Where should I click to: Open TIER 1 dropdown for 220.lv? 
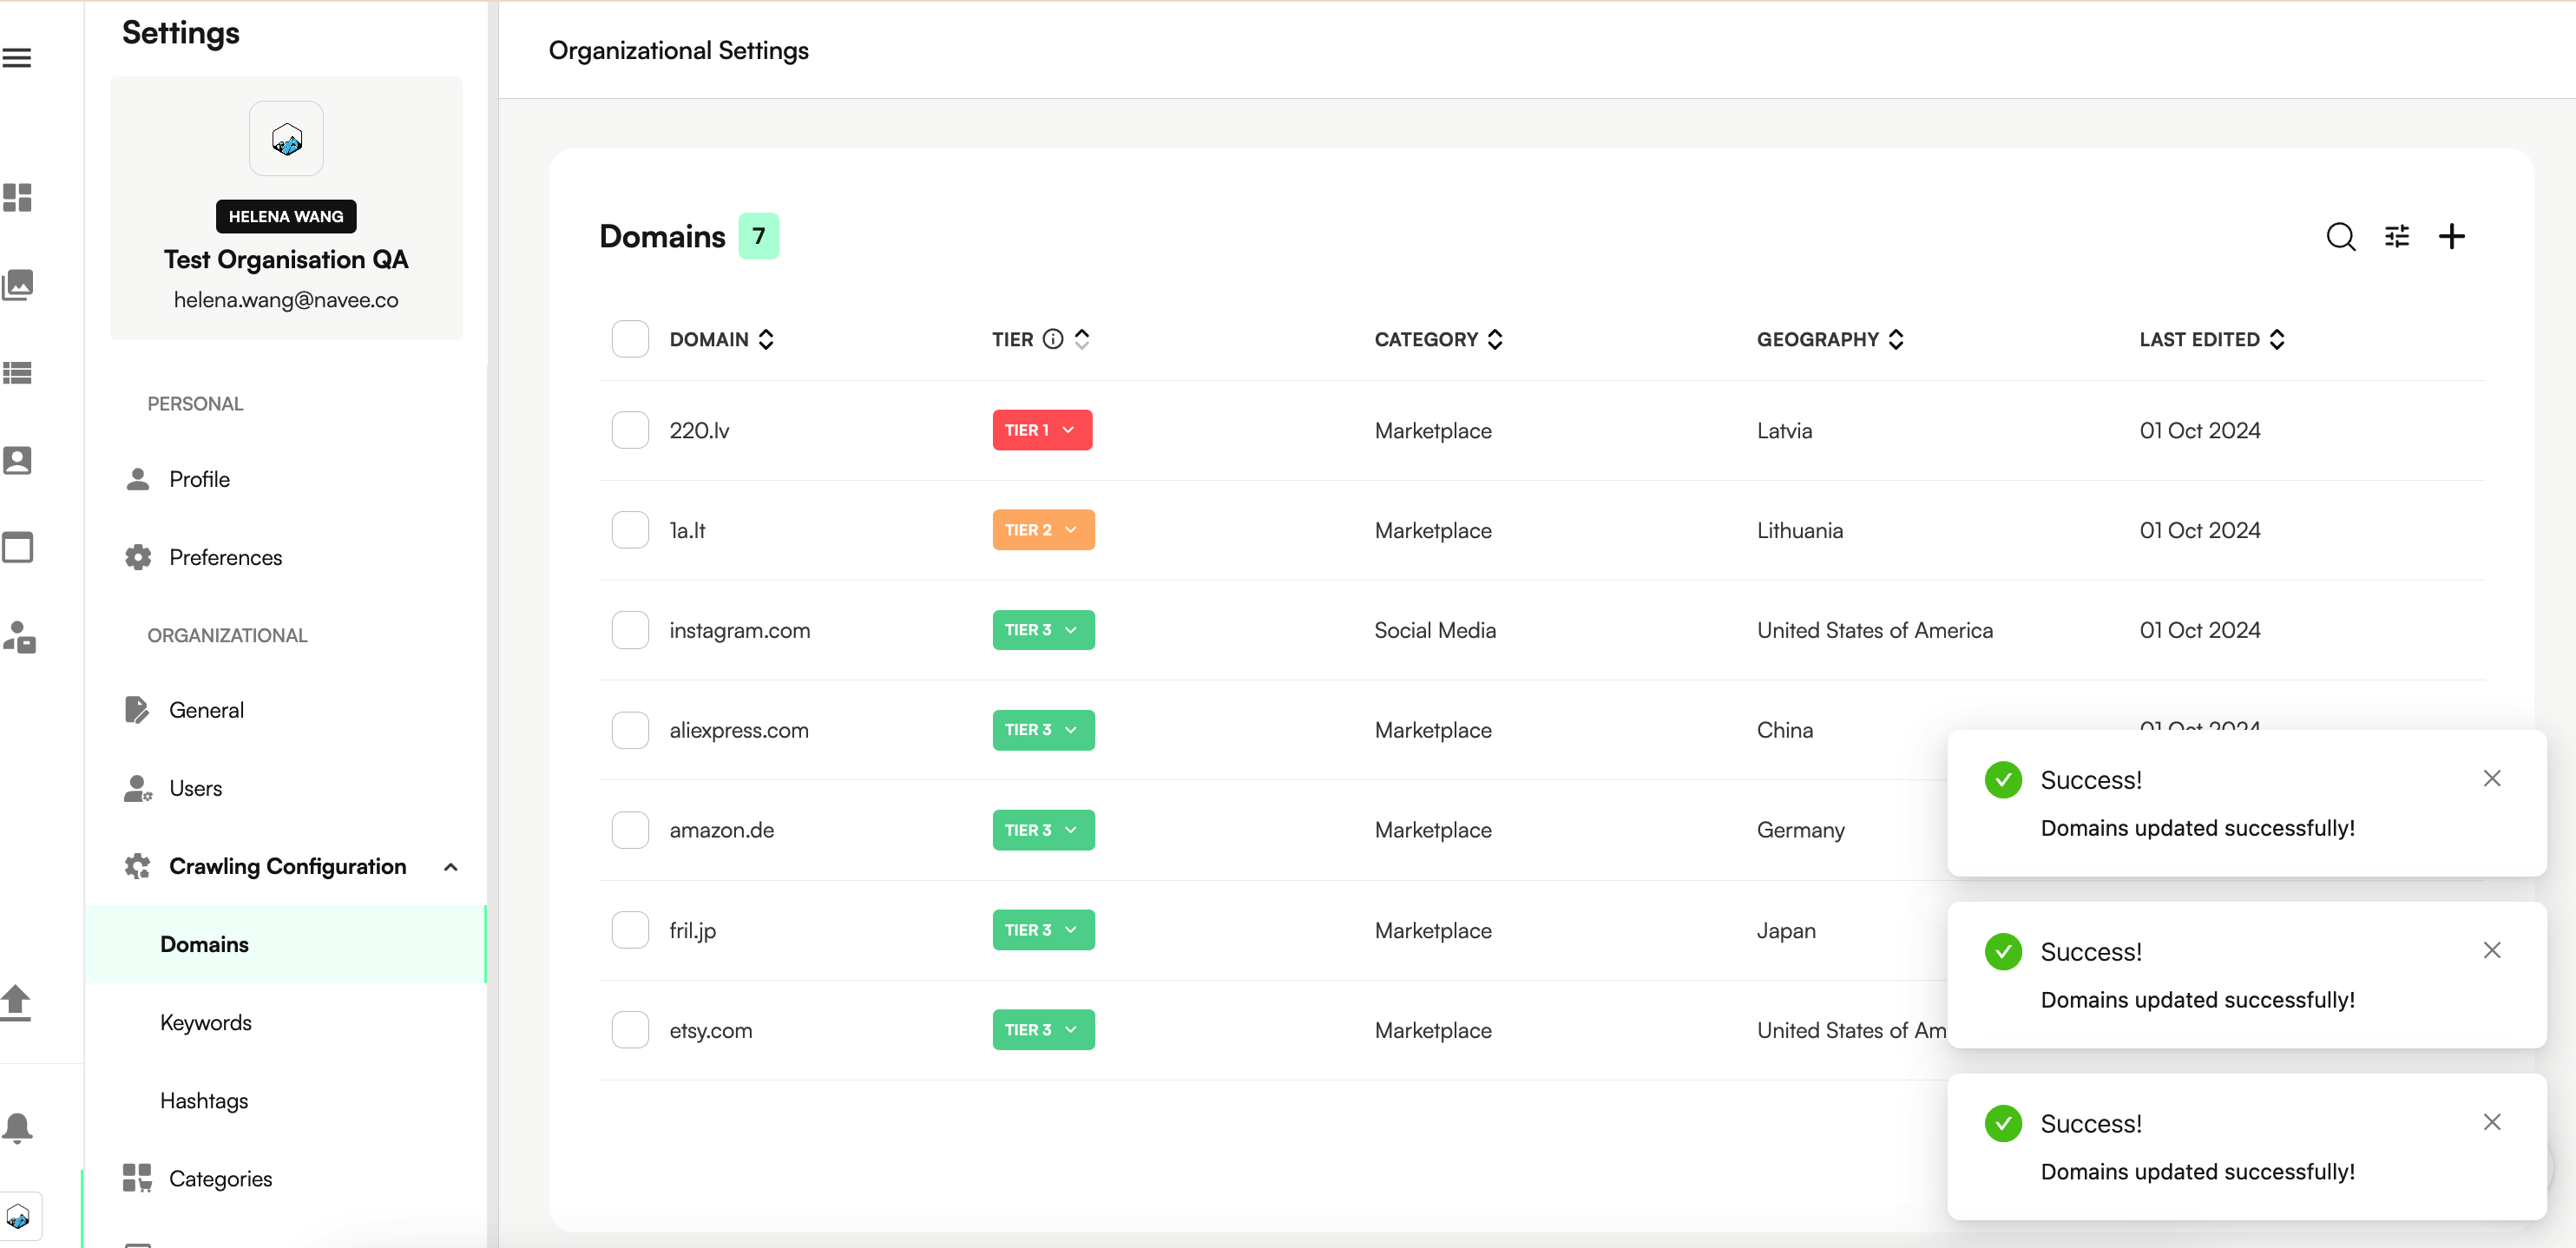click(x=1042, y=430)
